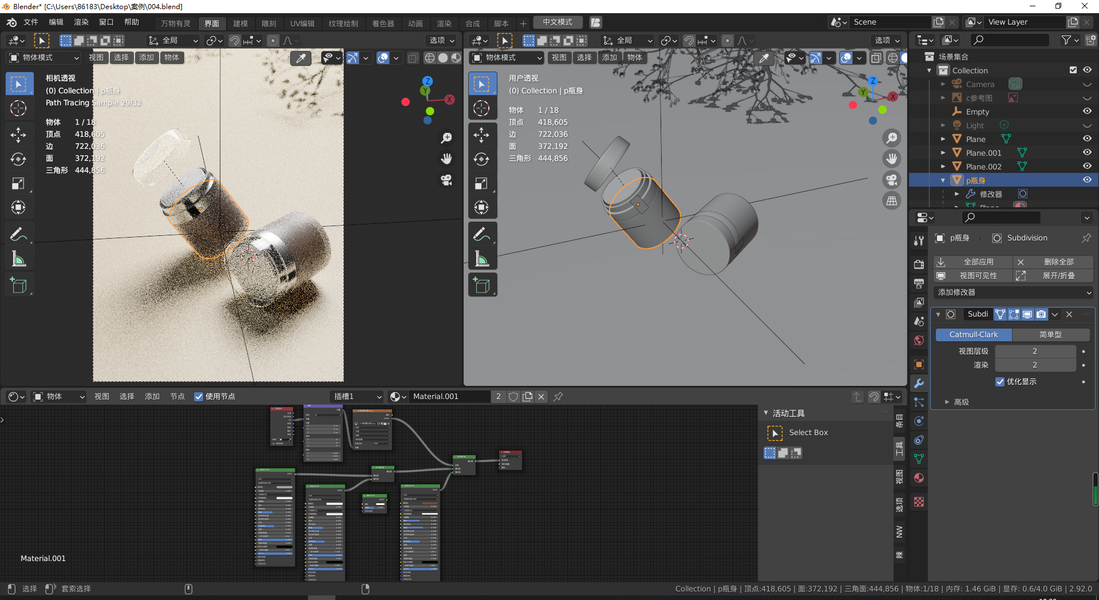
Task: Toggle Collection exclude checkbox in outliner
Action: point(1073,70)
